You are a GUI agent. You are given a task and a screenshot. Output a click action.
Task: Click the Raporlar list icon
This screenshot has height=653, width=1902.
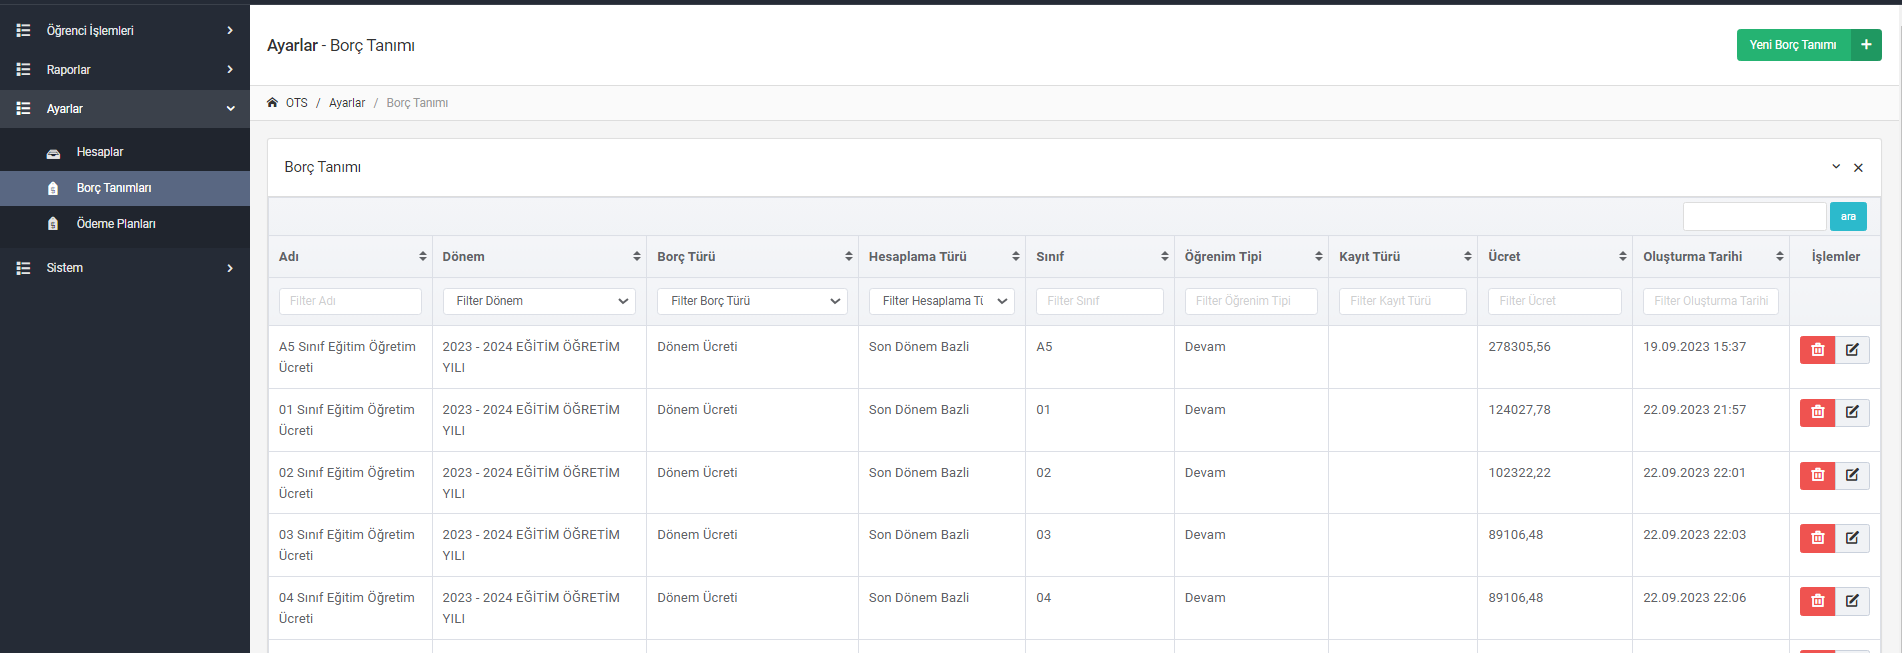point(23,70)
